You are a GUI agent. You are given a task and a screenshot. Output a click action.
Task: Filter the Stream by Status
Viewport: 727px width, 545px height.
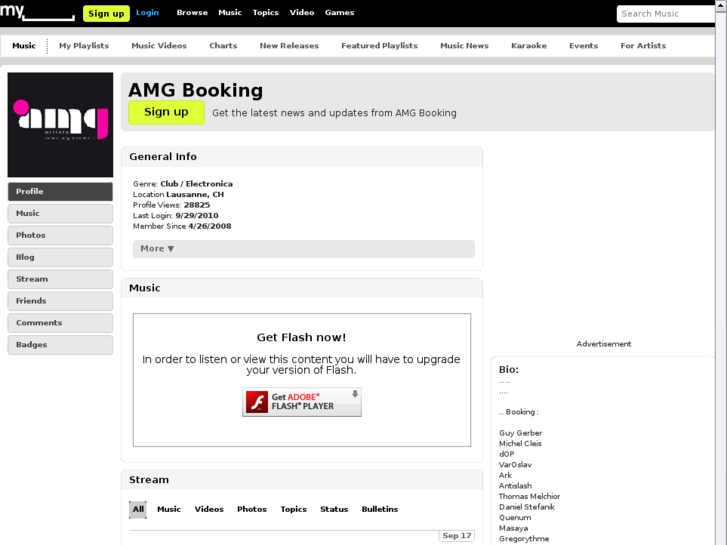click(x=334, y=509)
